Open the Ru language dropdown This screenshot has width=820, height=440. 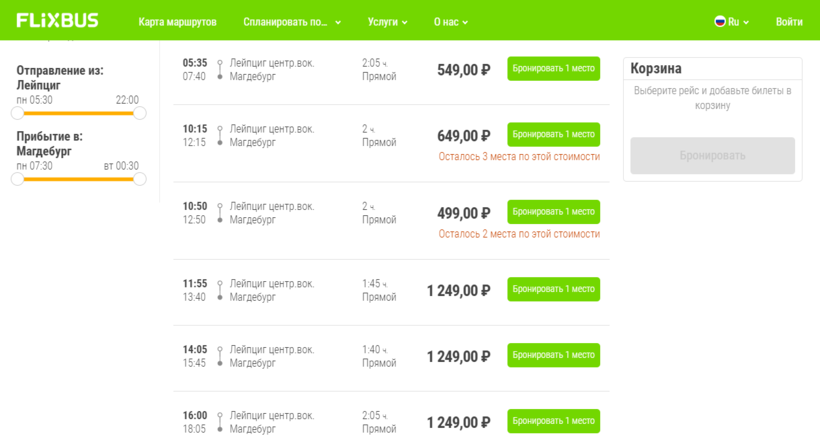pyautogui.click(x=733, y=21)
